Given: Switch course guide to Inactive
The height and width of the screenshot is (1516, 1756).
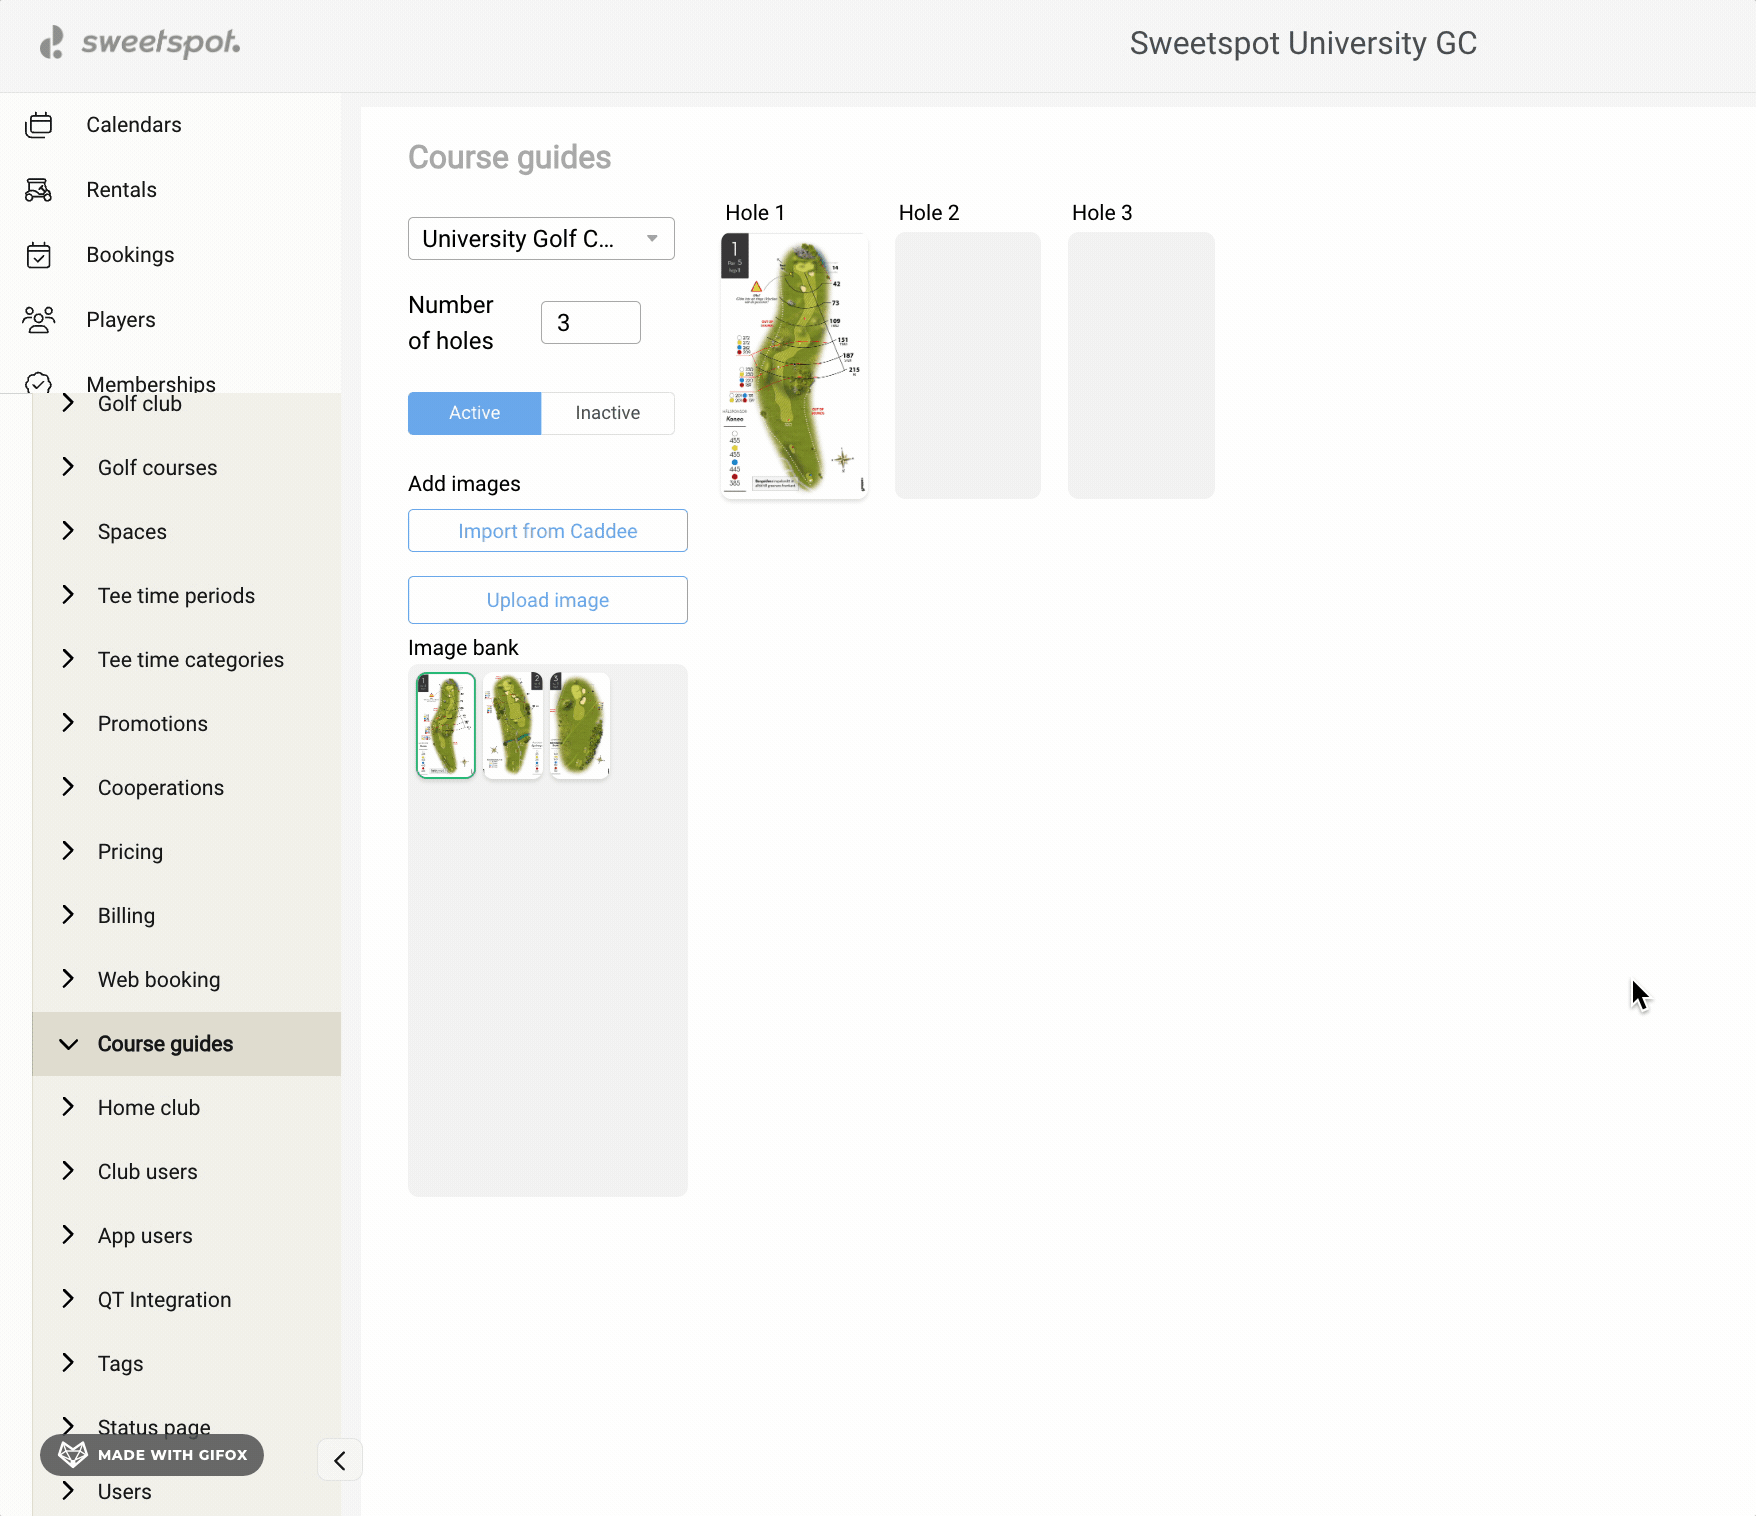Looking at the screenshot, I should tap(607, 413).
